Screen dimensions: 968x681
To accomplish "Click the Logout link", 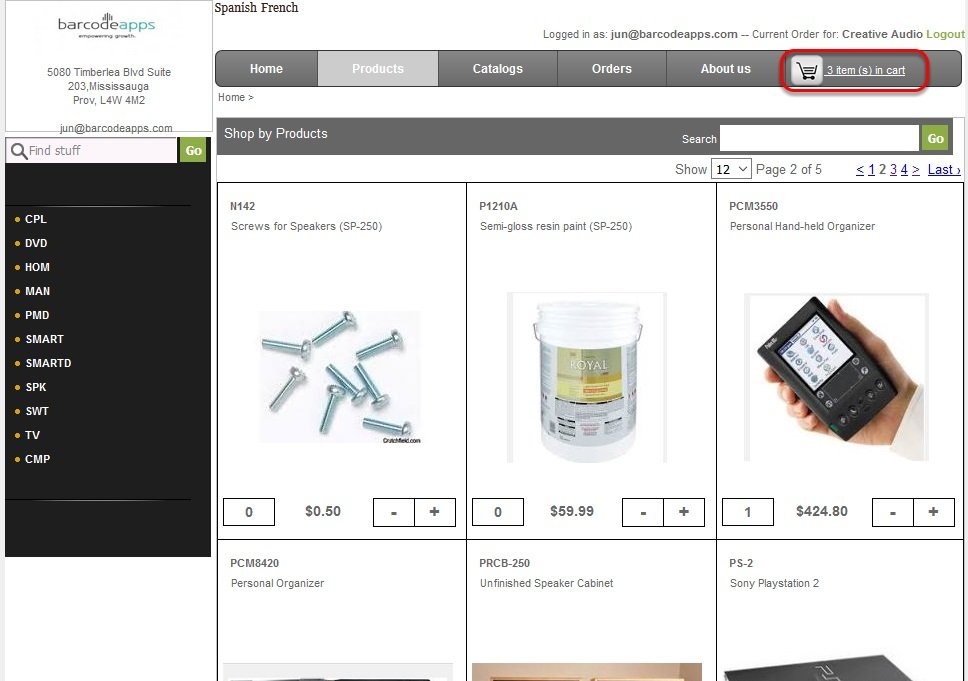I will (945, 34).
